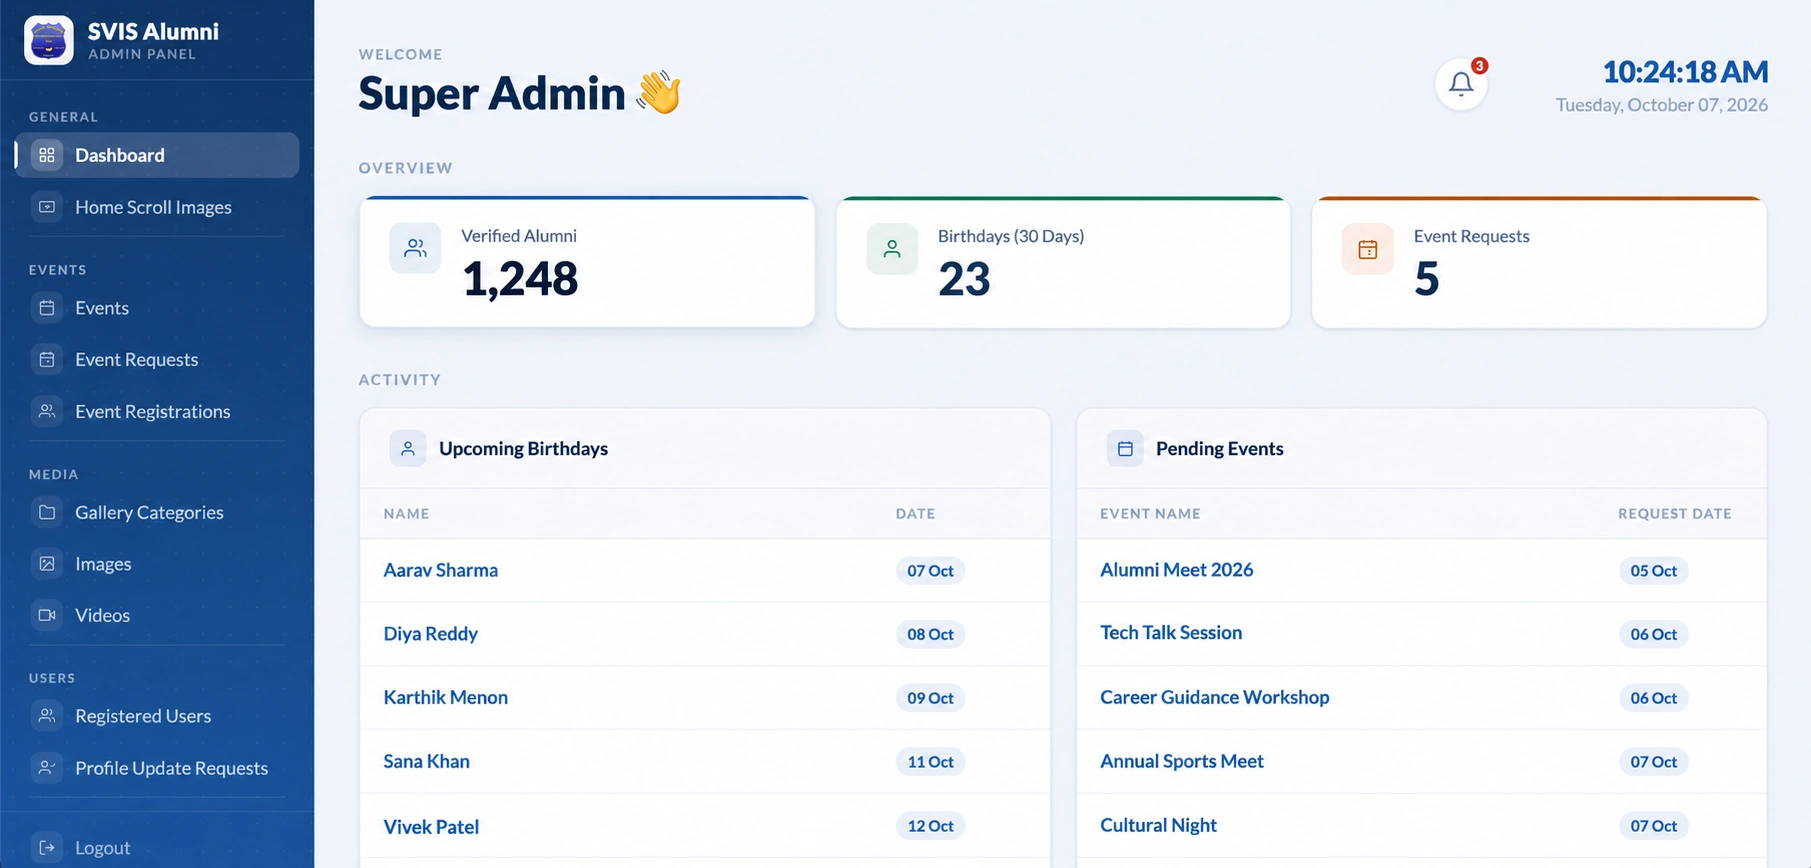The width and height of the screenshot is (1811, 868).
Task: Open Career Guidance Workshop pending event
Action: [x=1215, y=697]
